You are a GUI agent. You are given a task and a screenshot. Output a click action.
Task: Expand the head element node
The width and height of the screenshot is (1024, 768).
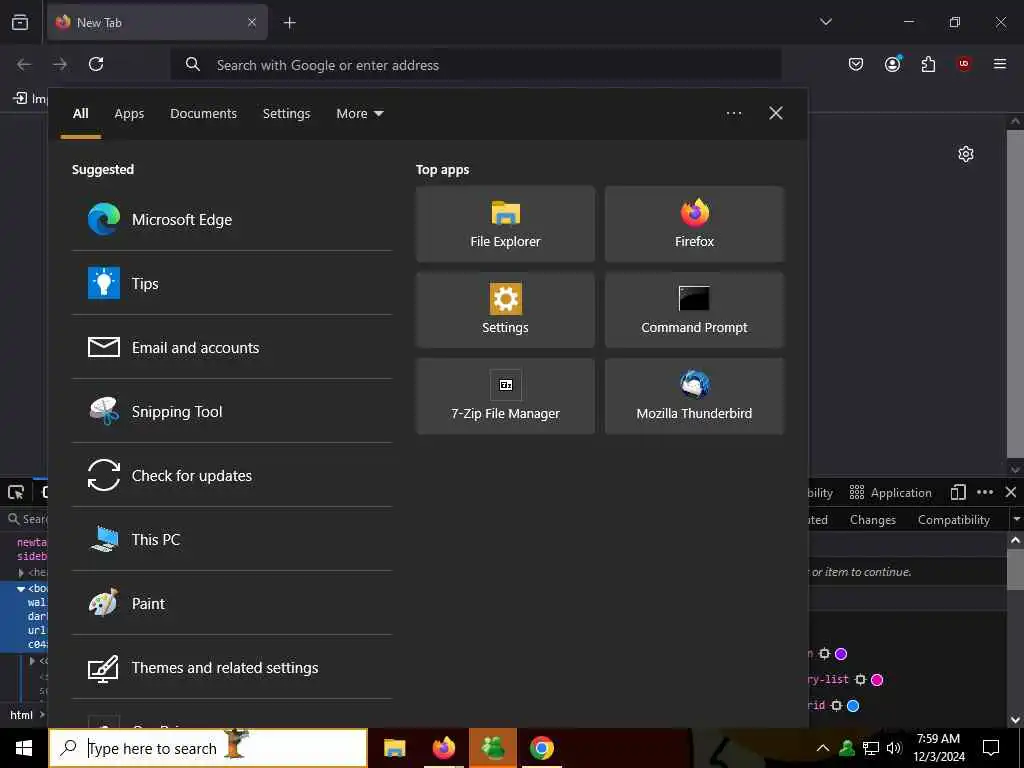tap(21, 573)
